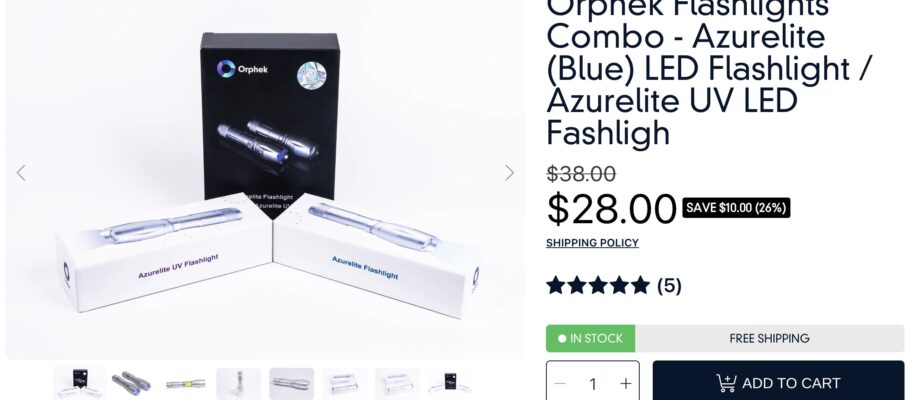Image resolution: width=920 pixels, height=400 pixels.
Task: Advance to the next product image
Action: tap(509, 173)
